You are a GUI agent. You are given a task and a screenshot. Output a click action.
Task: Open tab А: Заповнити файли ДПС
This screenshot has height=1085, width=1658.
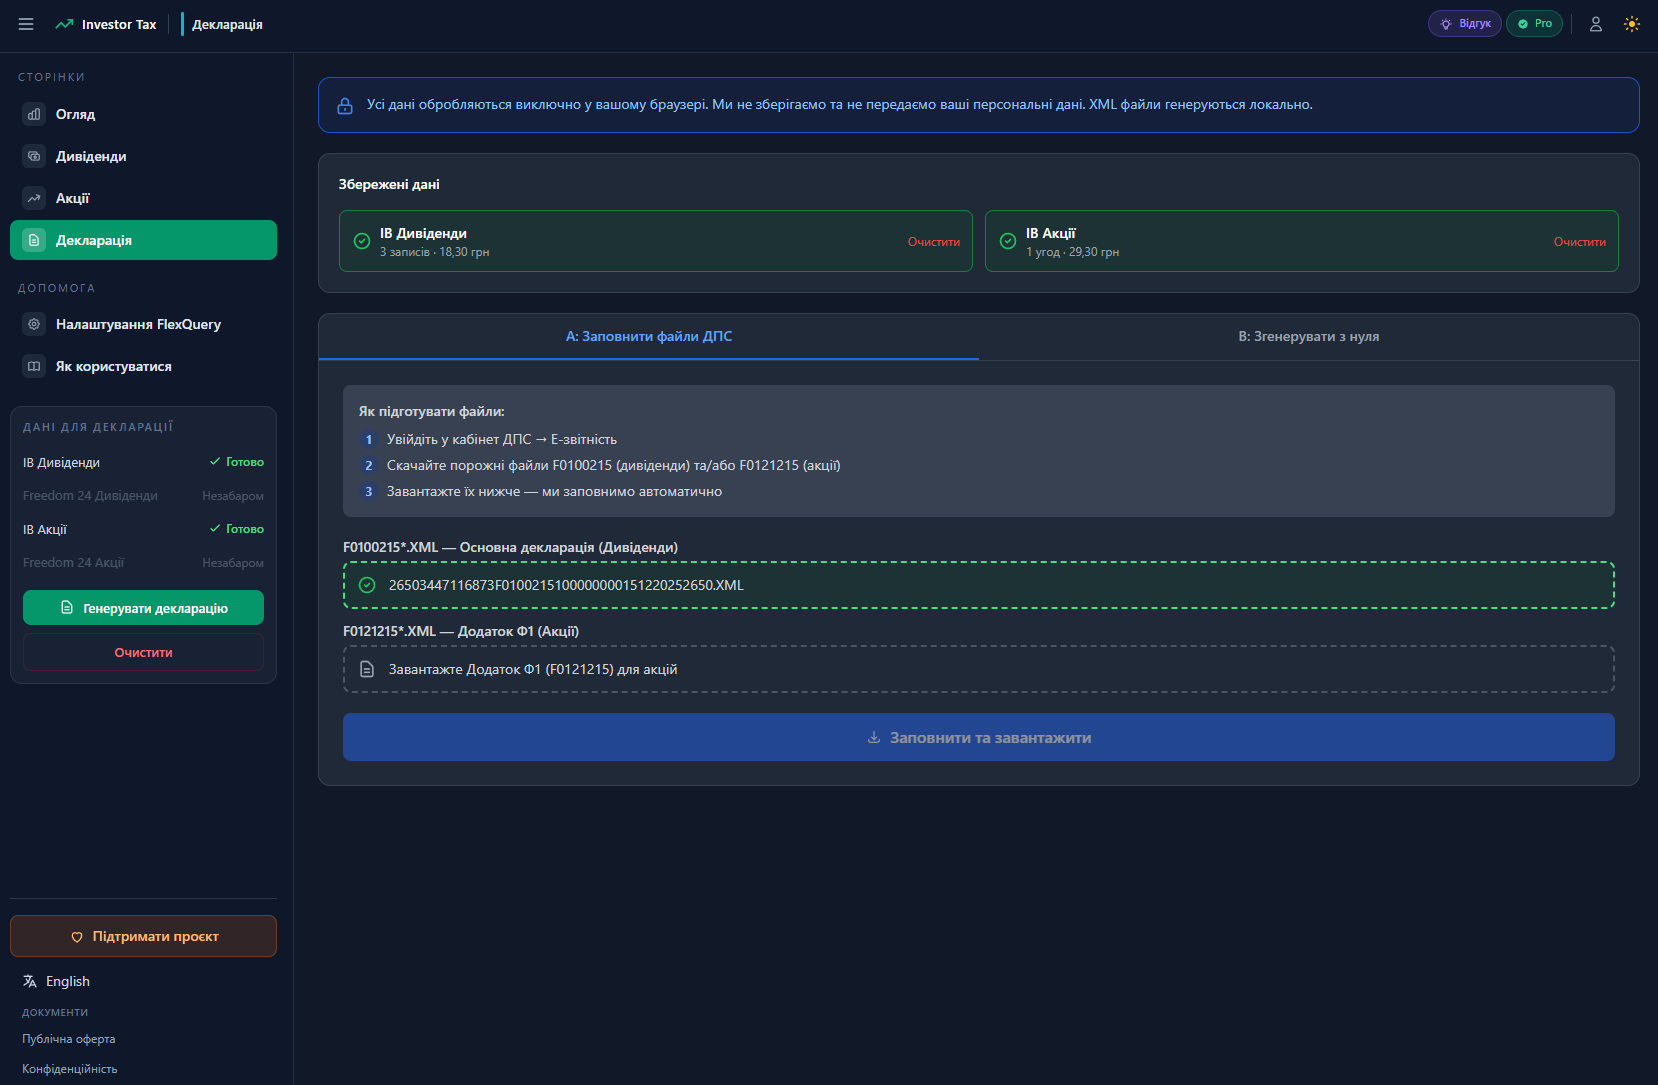[648, 337]
